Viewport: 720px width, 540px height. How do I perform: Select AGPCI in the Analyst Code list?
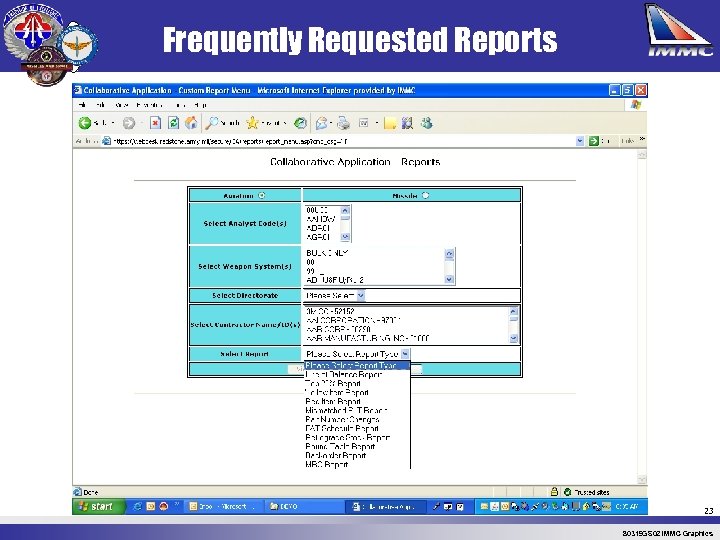click(x=318, y=237)
